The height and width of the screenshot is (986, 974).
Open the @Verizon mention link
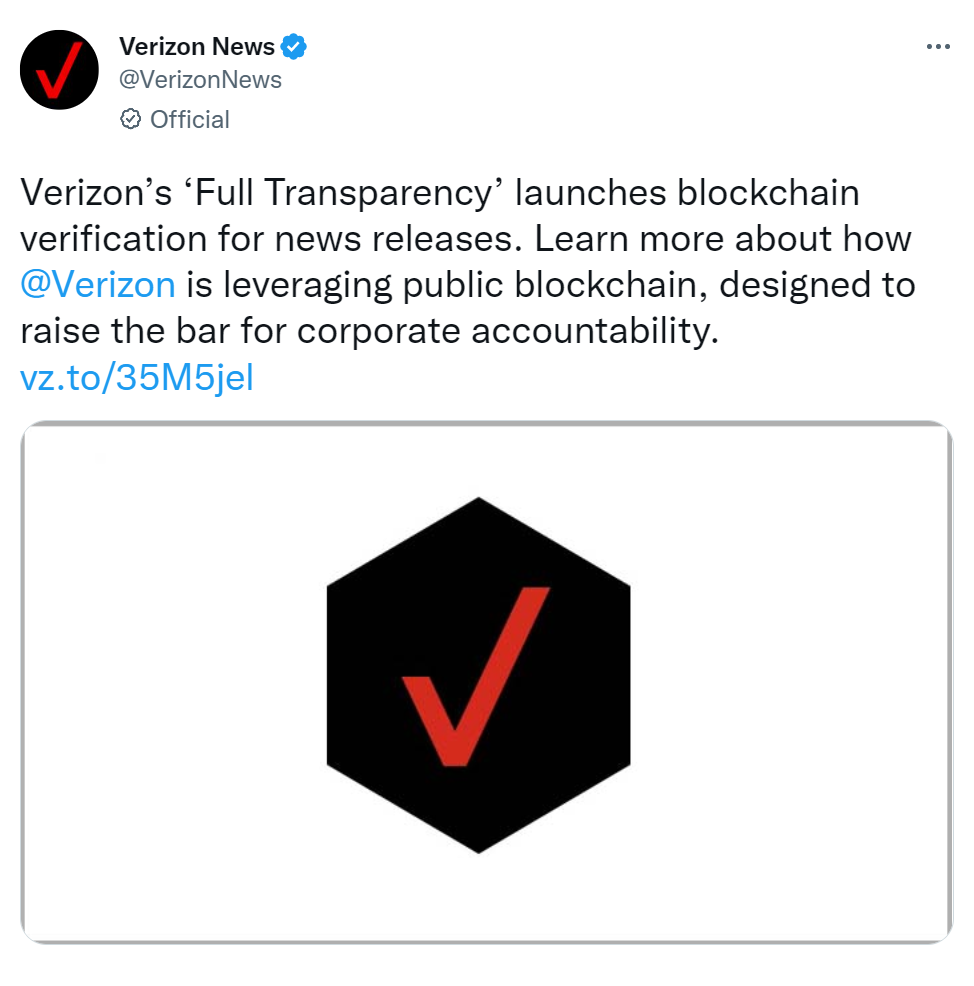click(x=97, y=285)
